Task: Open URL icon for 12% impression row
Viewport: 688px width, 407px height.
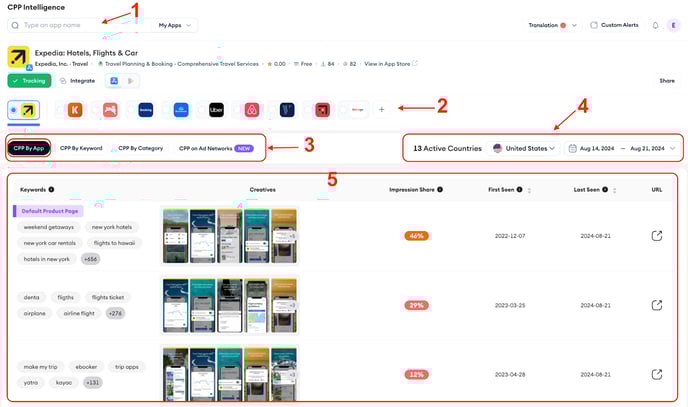Action: pyautogui.click(x=656, y=374)
